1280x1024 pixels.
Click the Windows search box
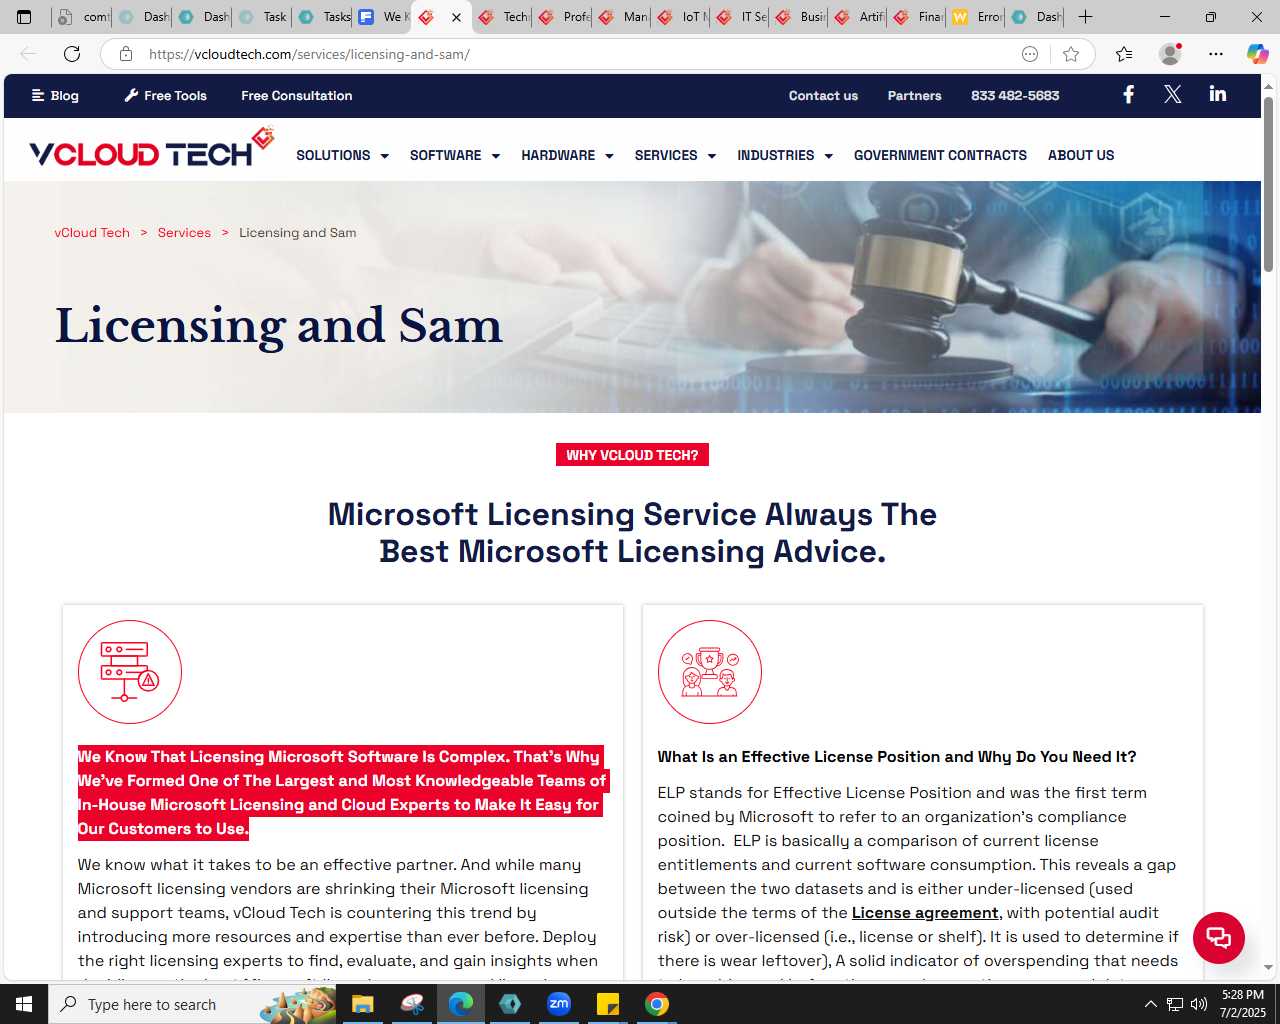192,1004
